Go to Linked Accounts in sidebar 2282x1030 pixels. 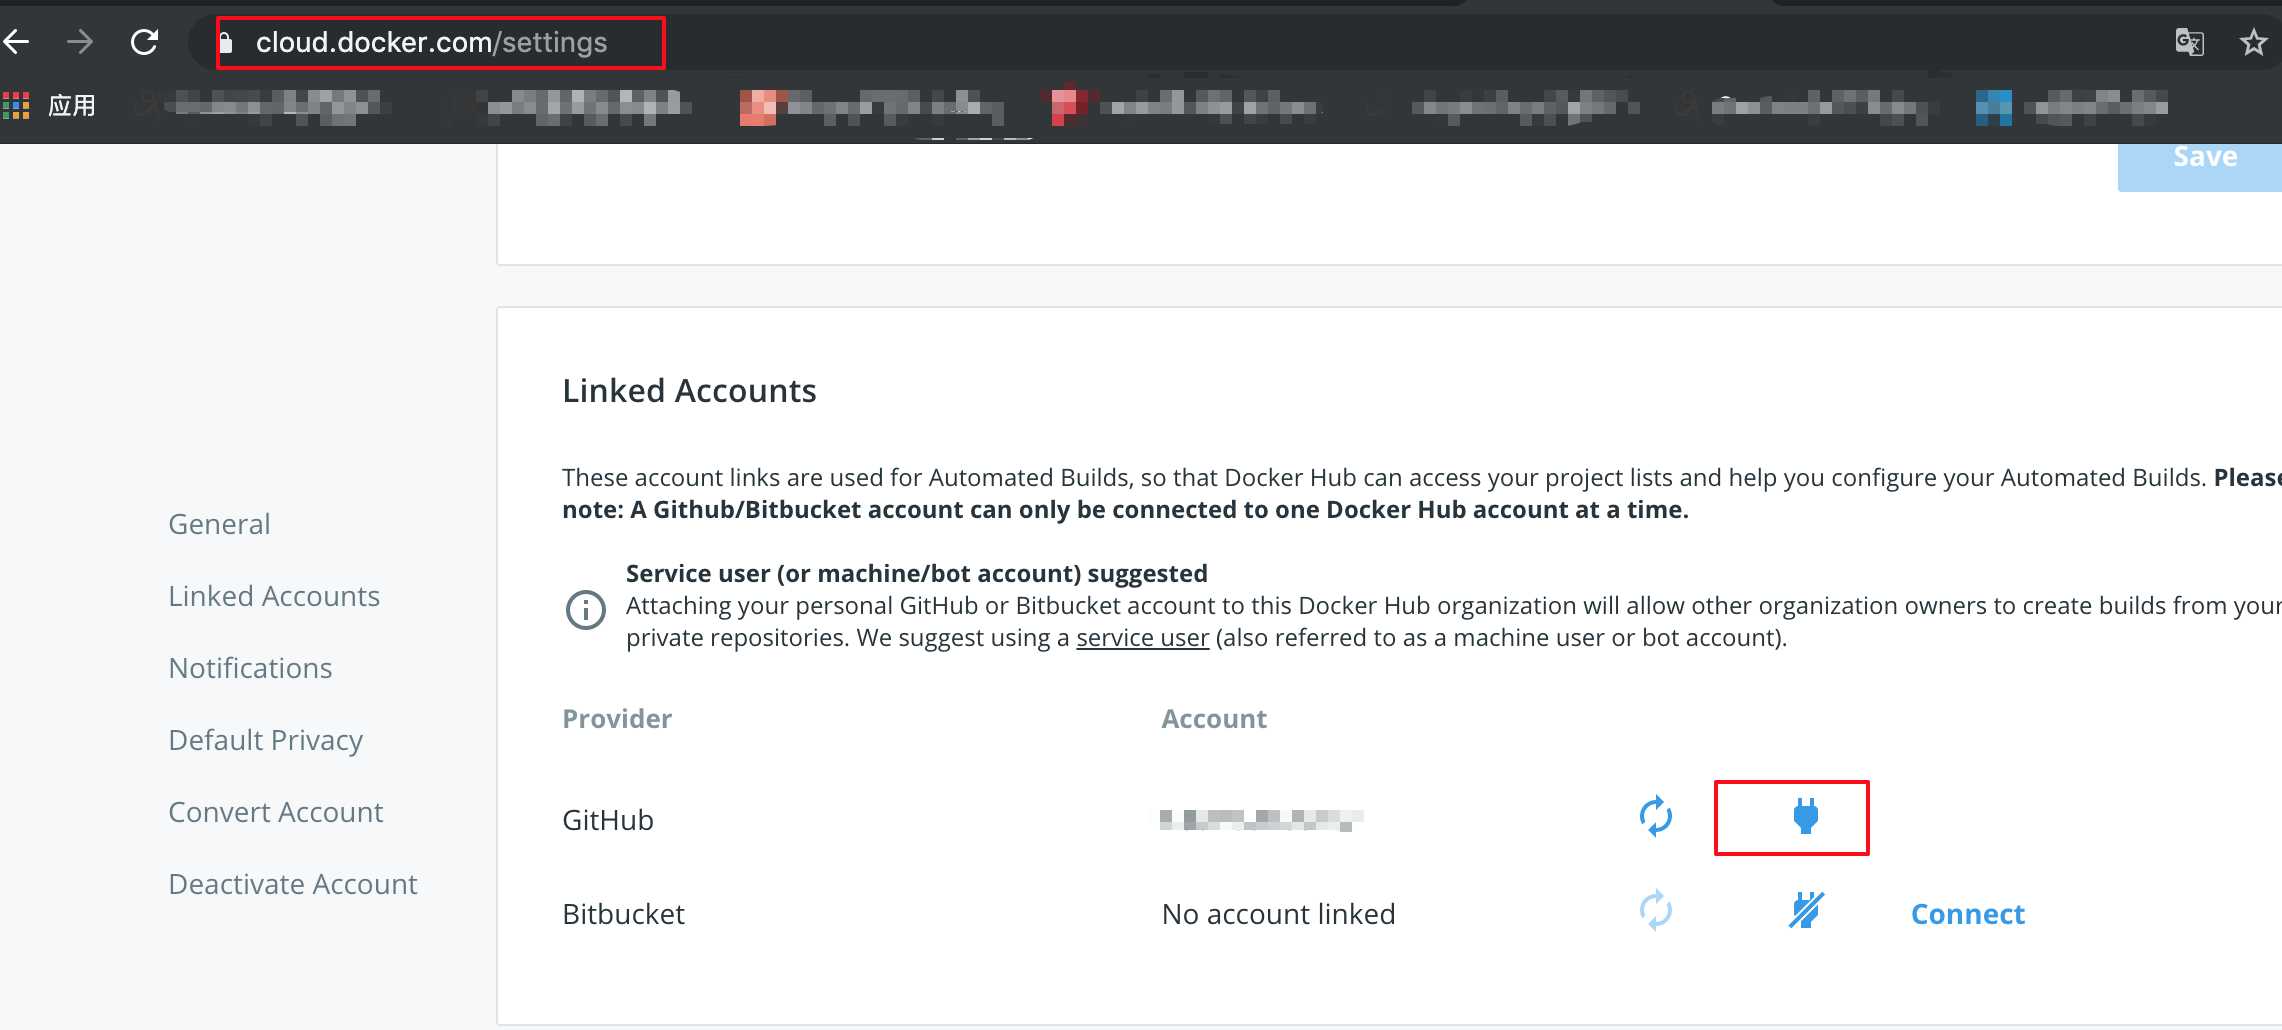pos(274,596)
